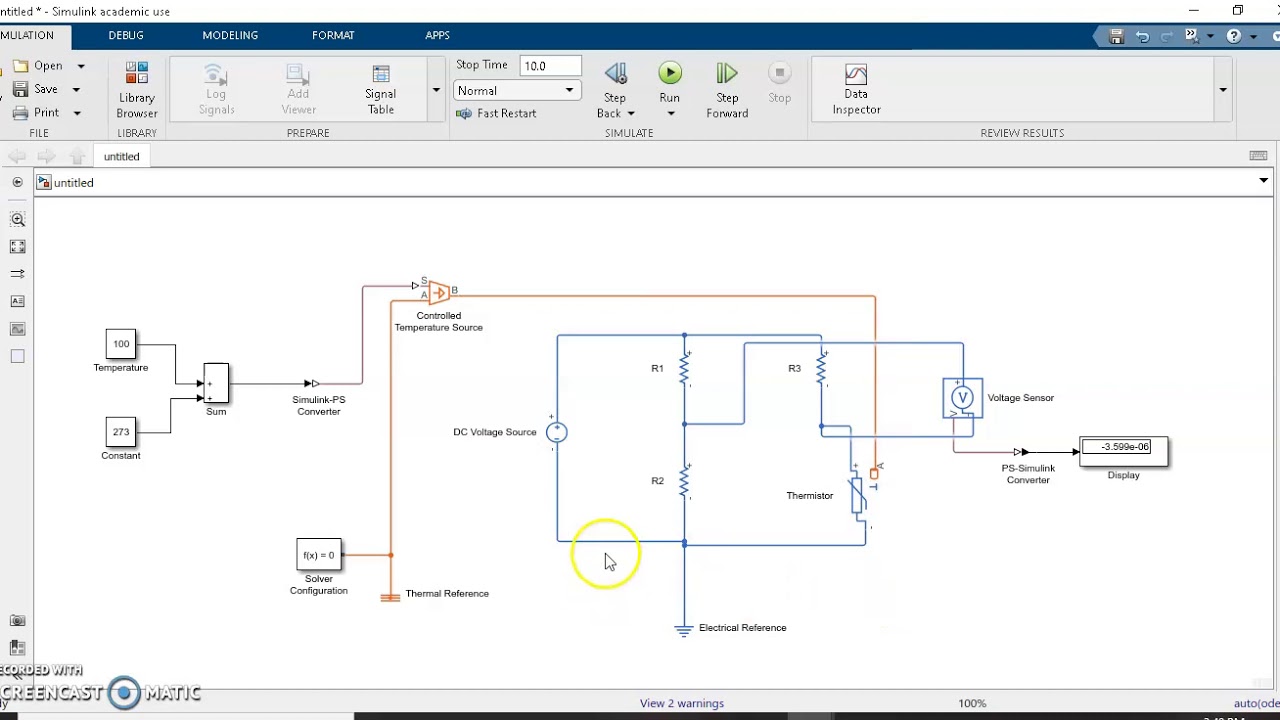
Task: Click the solver info in status bar
Action: [x=1256, y=703]
